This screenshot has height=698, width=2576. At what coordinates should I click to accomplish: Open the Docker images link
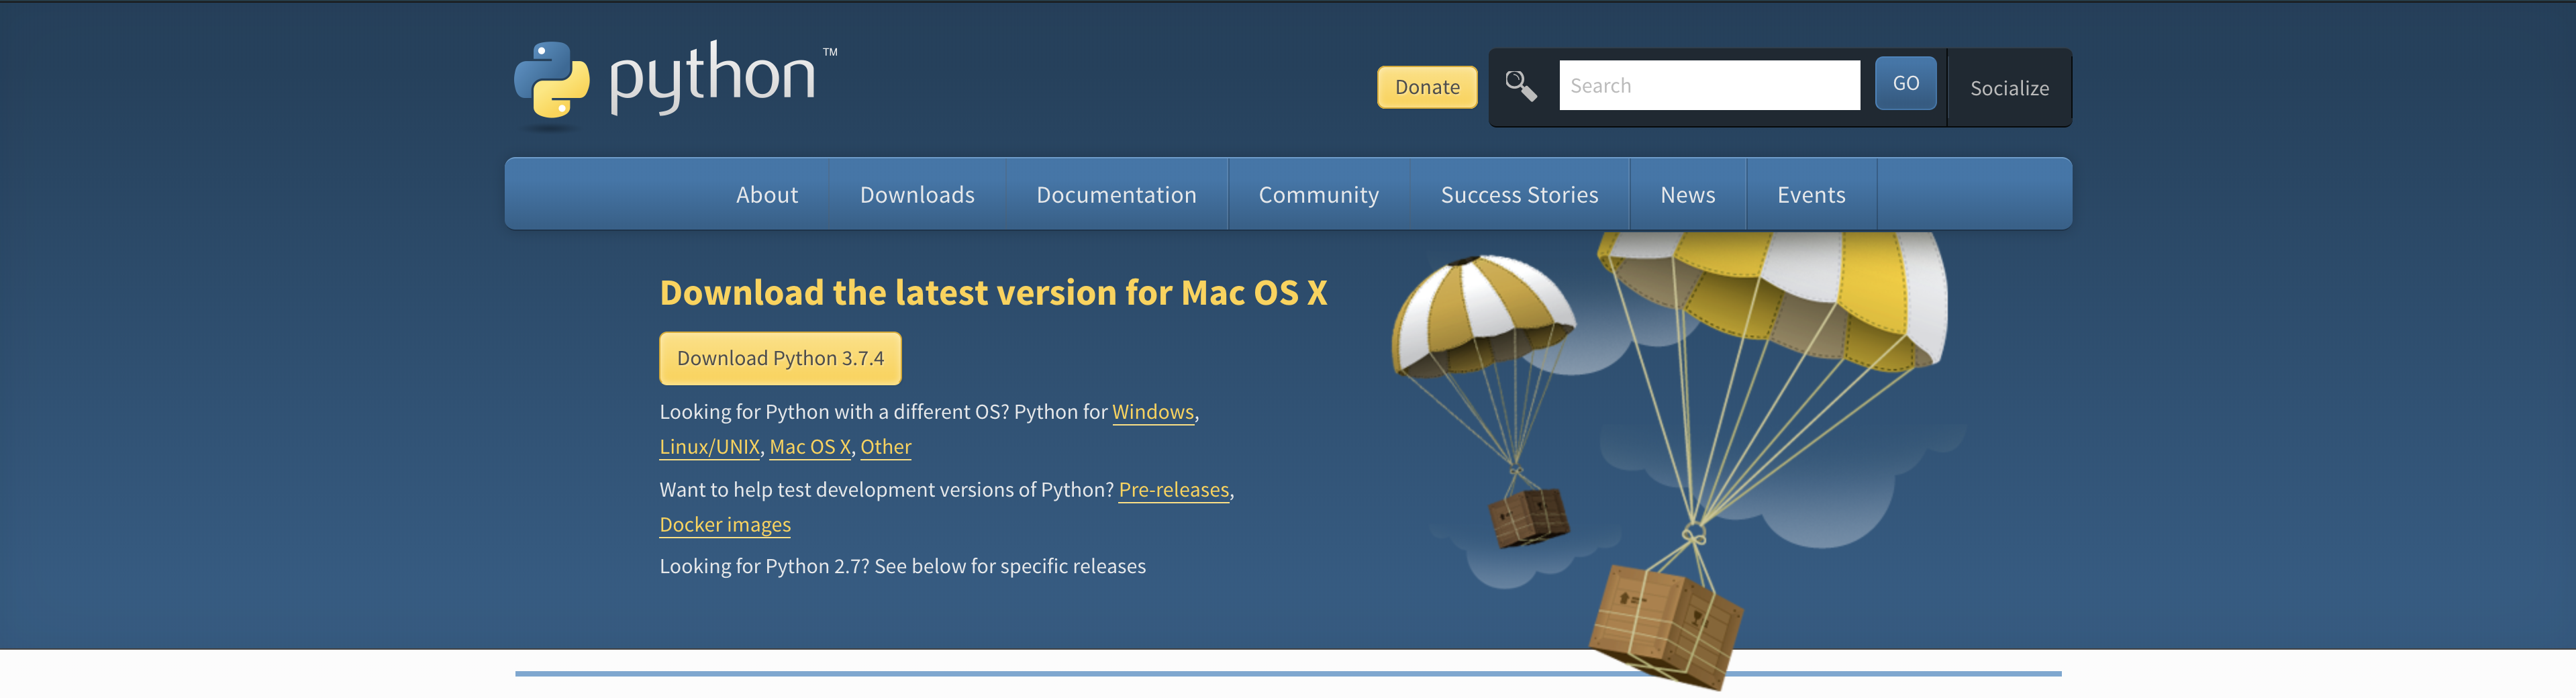(725, 525)
